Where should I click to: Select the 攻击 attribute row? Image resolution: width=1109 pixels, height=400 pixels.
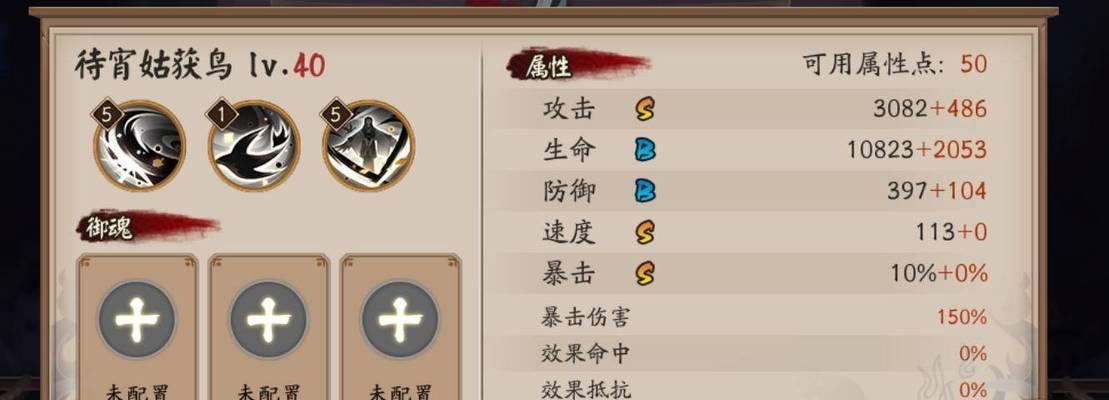(747, 109)
